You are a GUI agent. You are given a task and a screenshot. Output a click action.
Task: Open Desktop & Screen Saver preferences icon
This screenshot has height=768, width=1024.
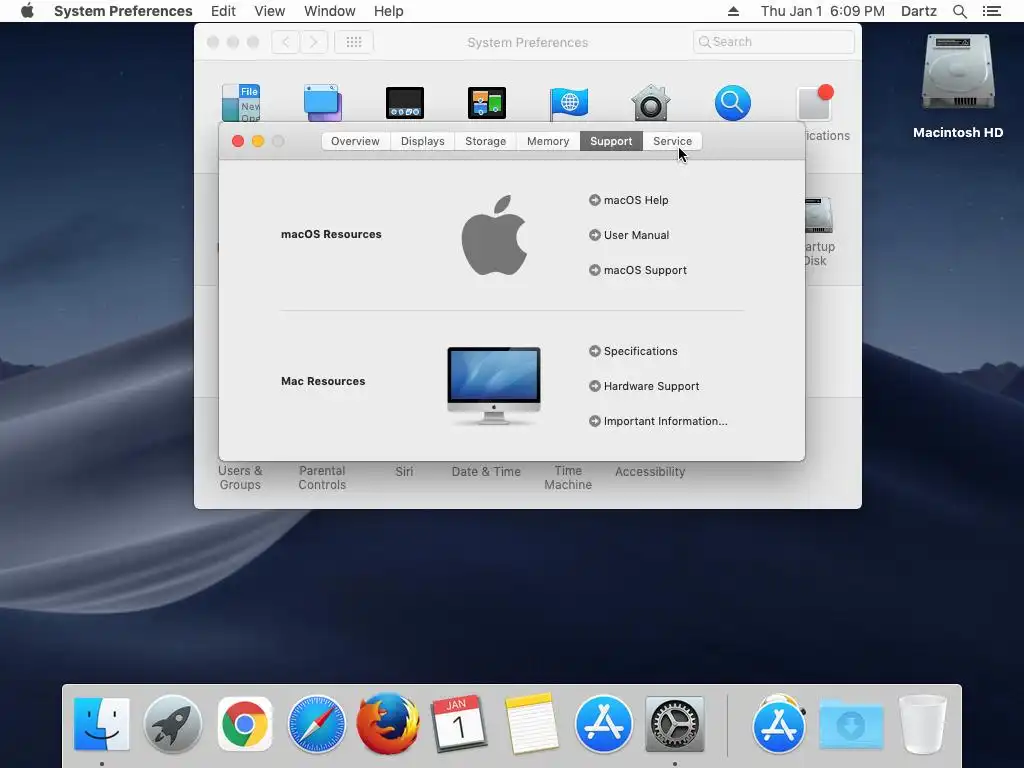tap(323, 103)
